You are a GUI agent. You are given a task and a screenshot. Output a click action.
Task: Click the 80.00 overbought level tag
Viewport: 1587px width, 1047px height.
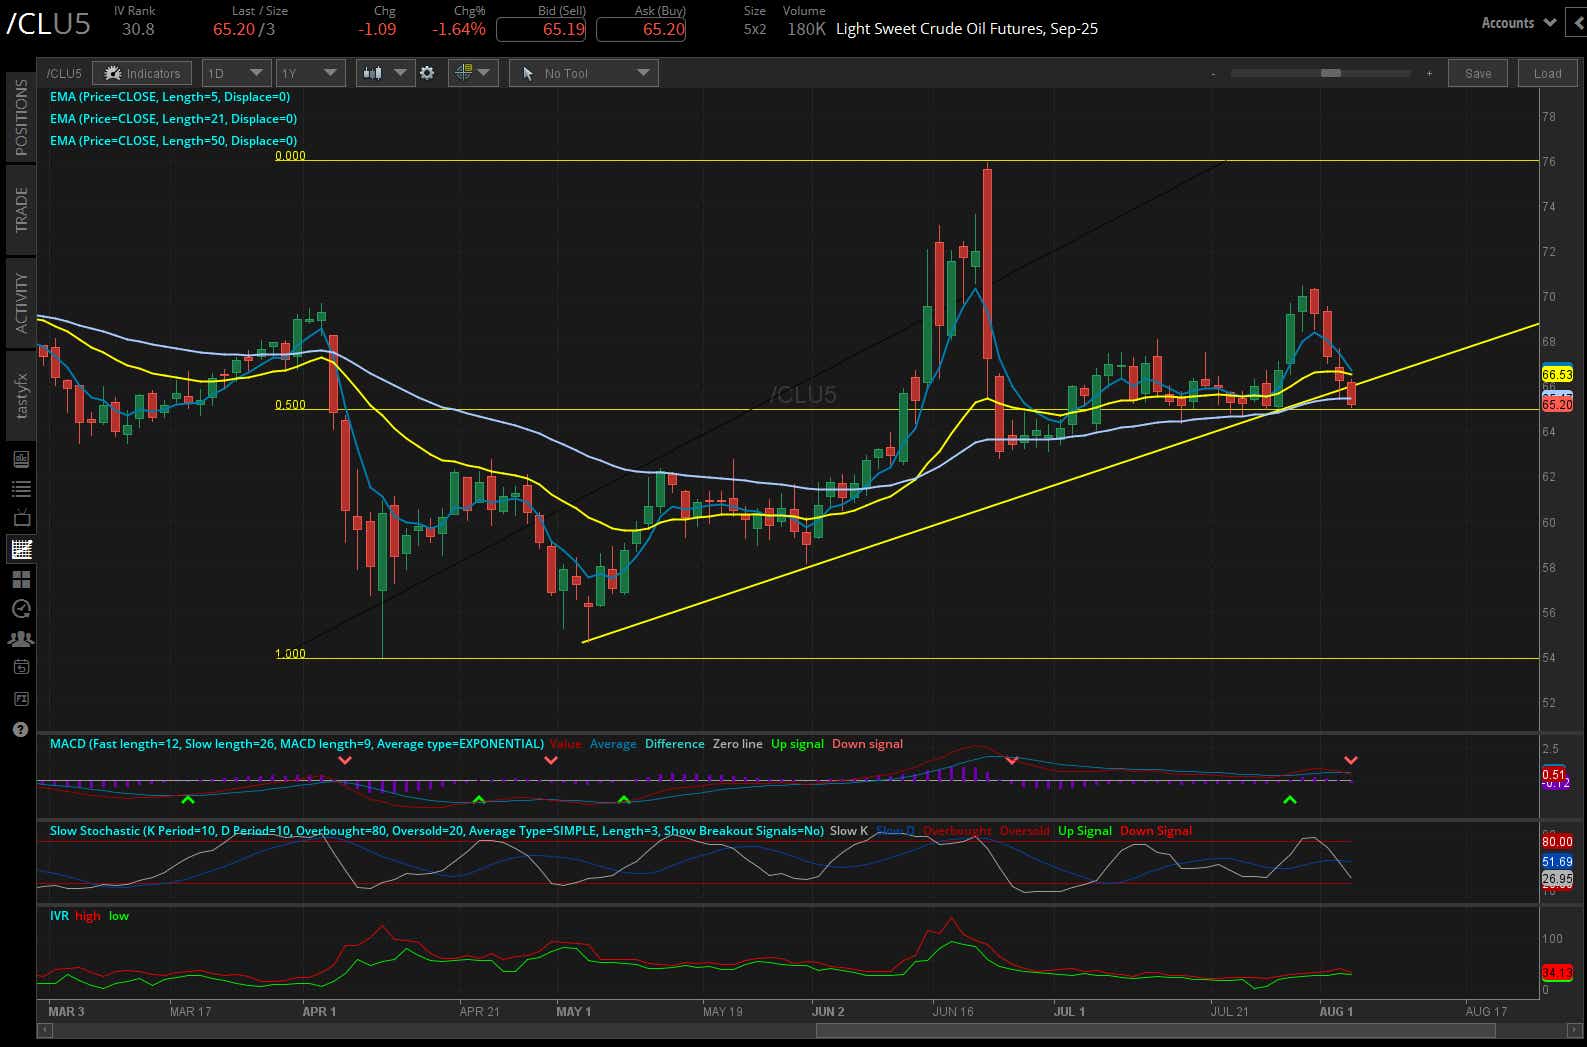(x=1557, y=842)
